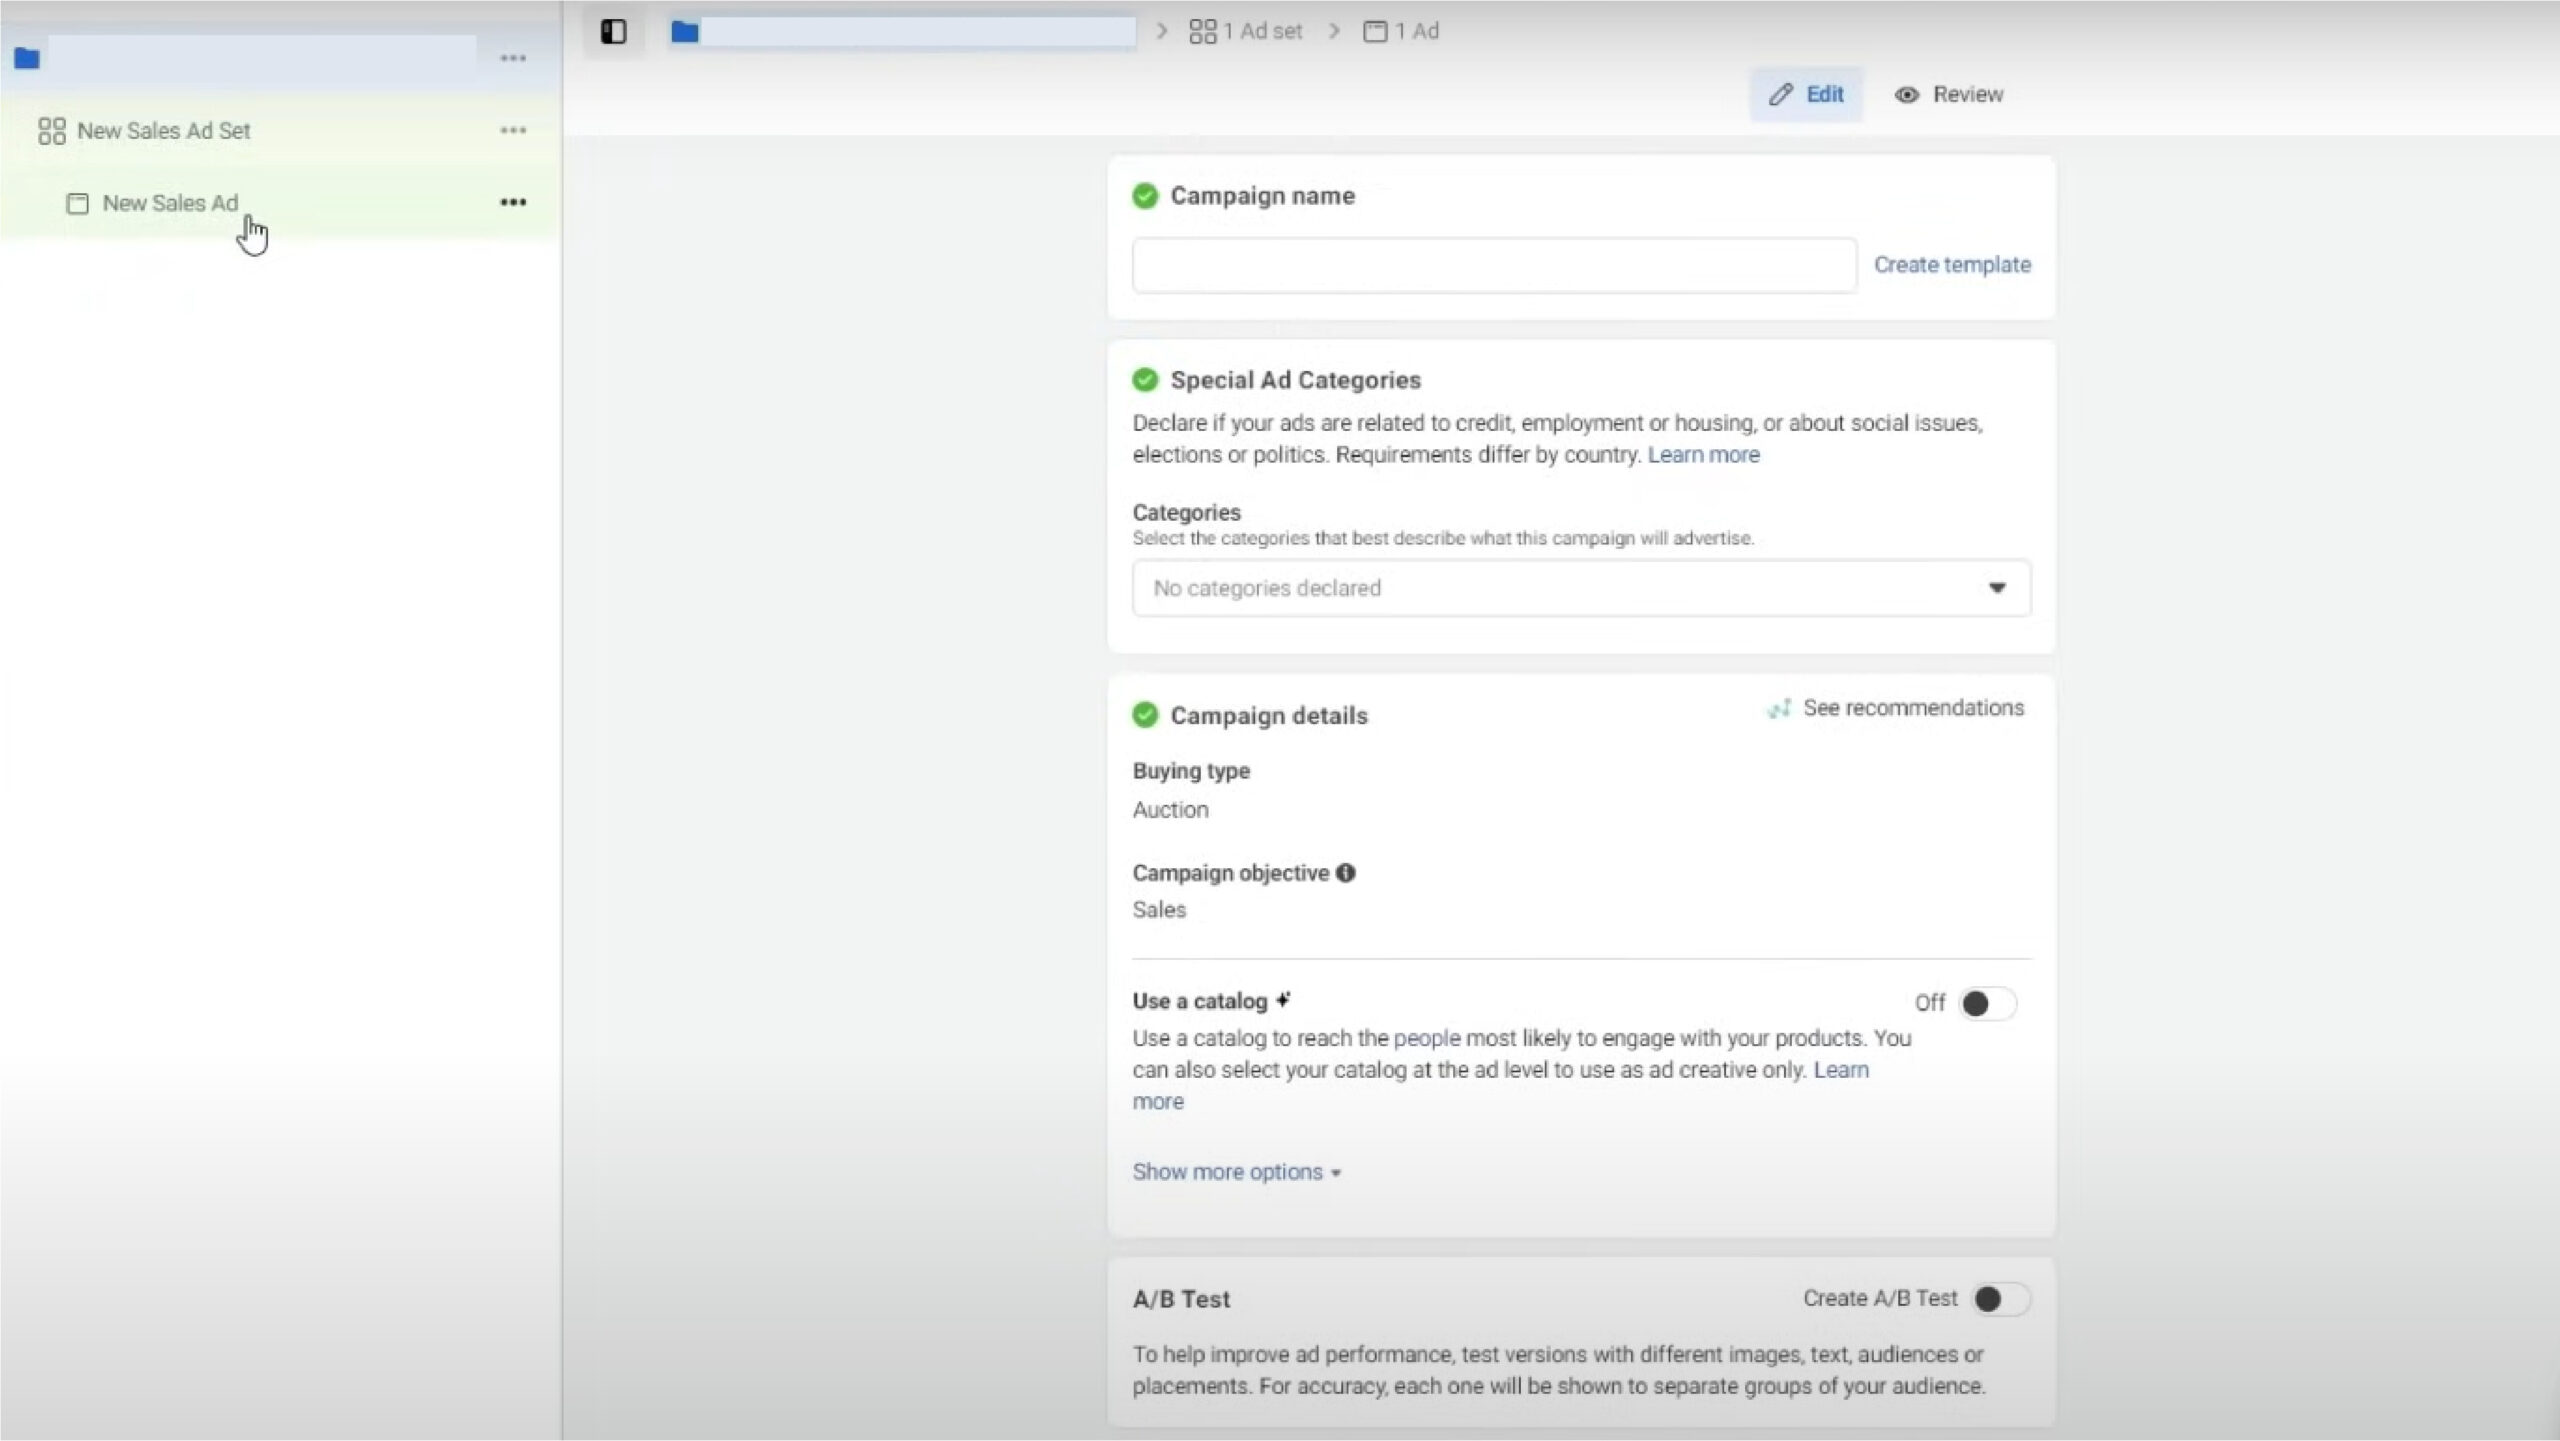The height and width of the screenshot is (1441, 2560).
Task: Go to 1 Ad set breadcrumb
Action: [1246, 32]
